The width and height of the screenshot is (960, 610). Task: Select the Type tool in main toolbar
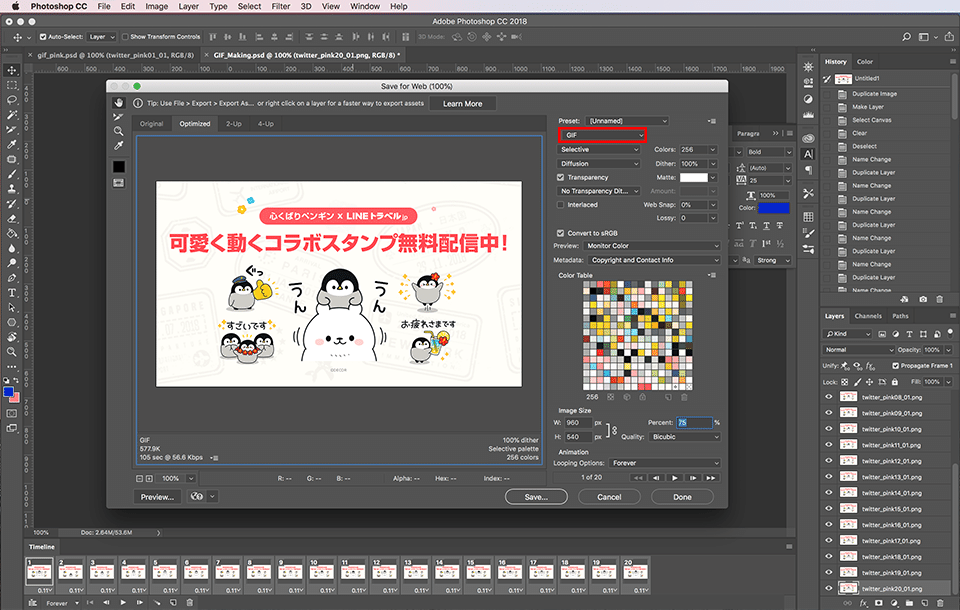click(x=11, y=293)
